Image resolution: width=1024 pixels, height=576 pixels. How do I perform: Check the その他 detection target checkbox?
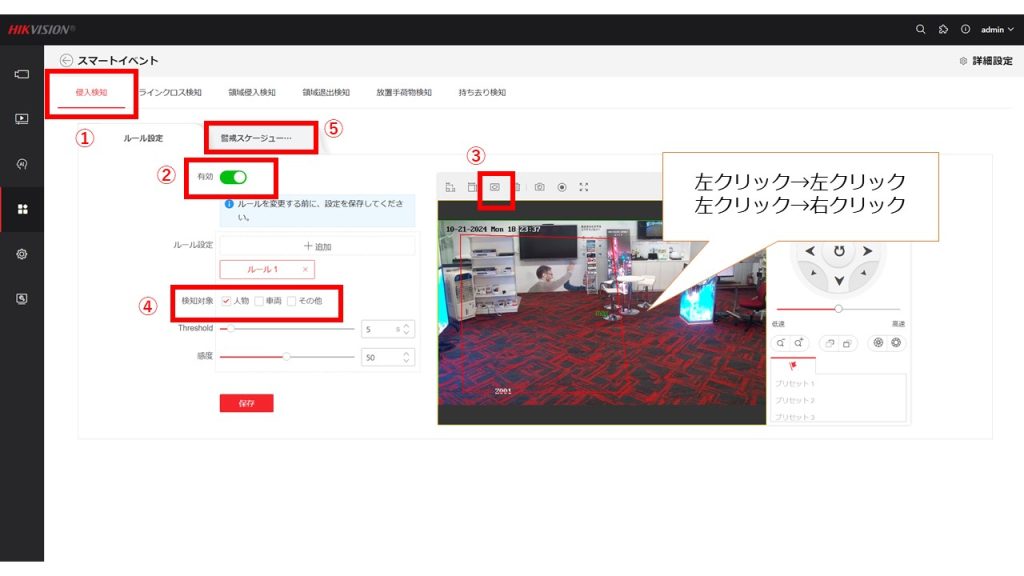pyautogui.click(x=292, y=300)
